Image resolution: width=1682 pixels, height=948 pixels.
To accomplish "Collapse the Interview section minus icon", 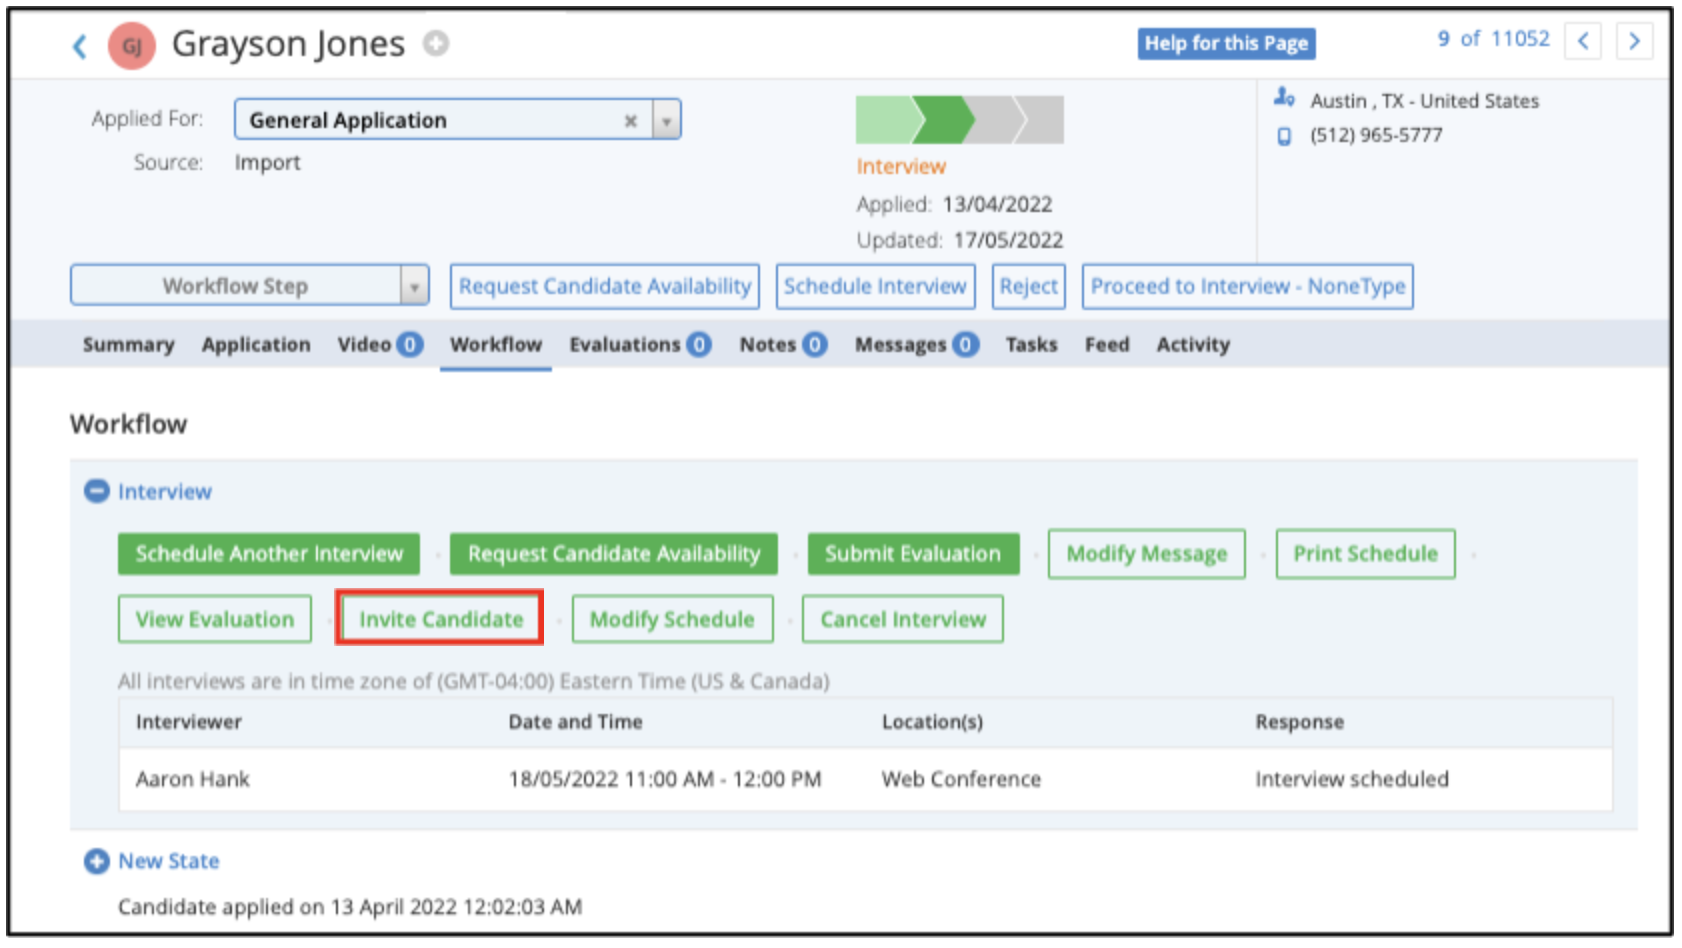I will click(x=96, y=491).
